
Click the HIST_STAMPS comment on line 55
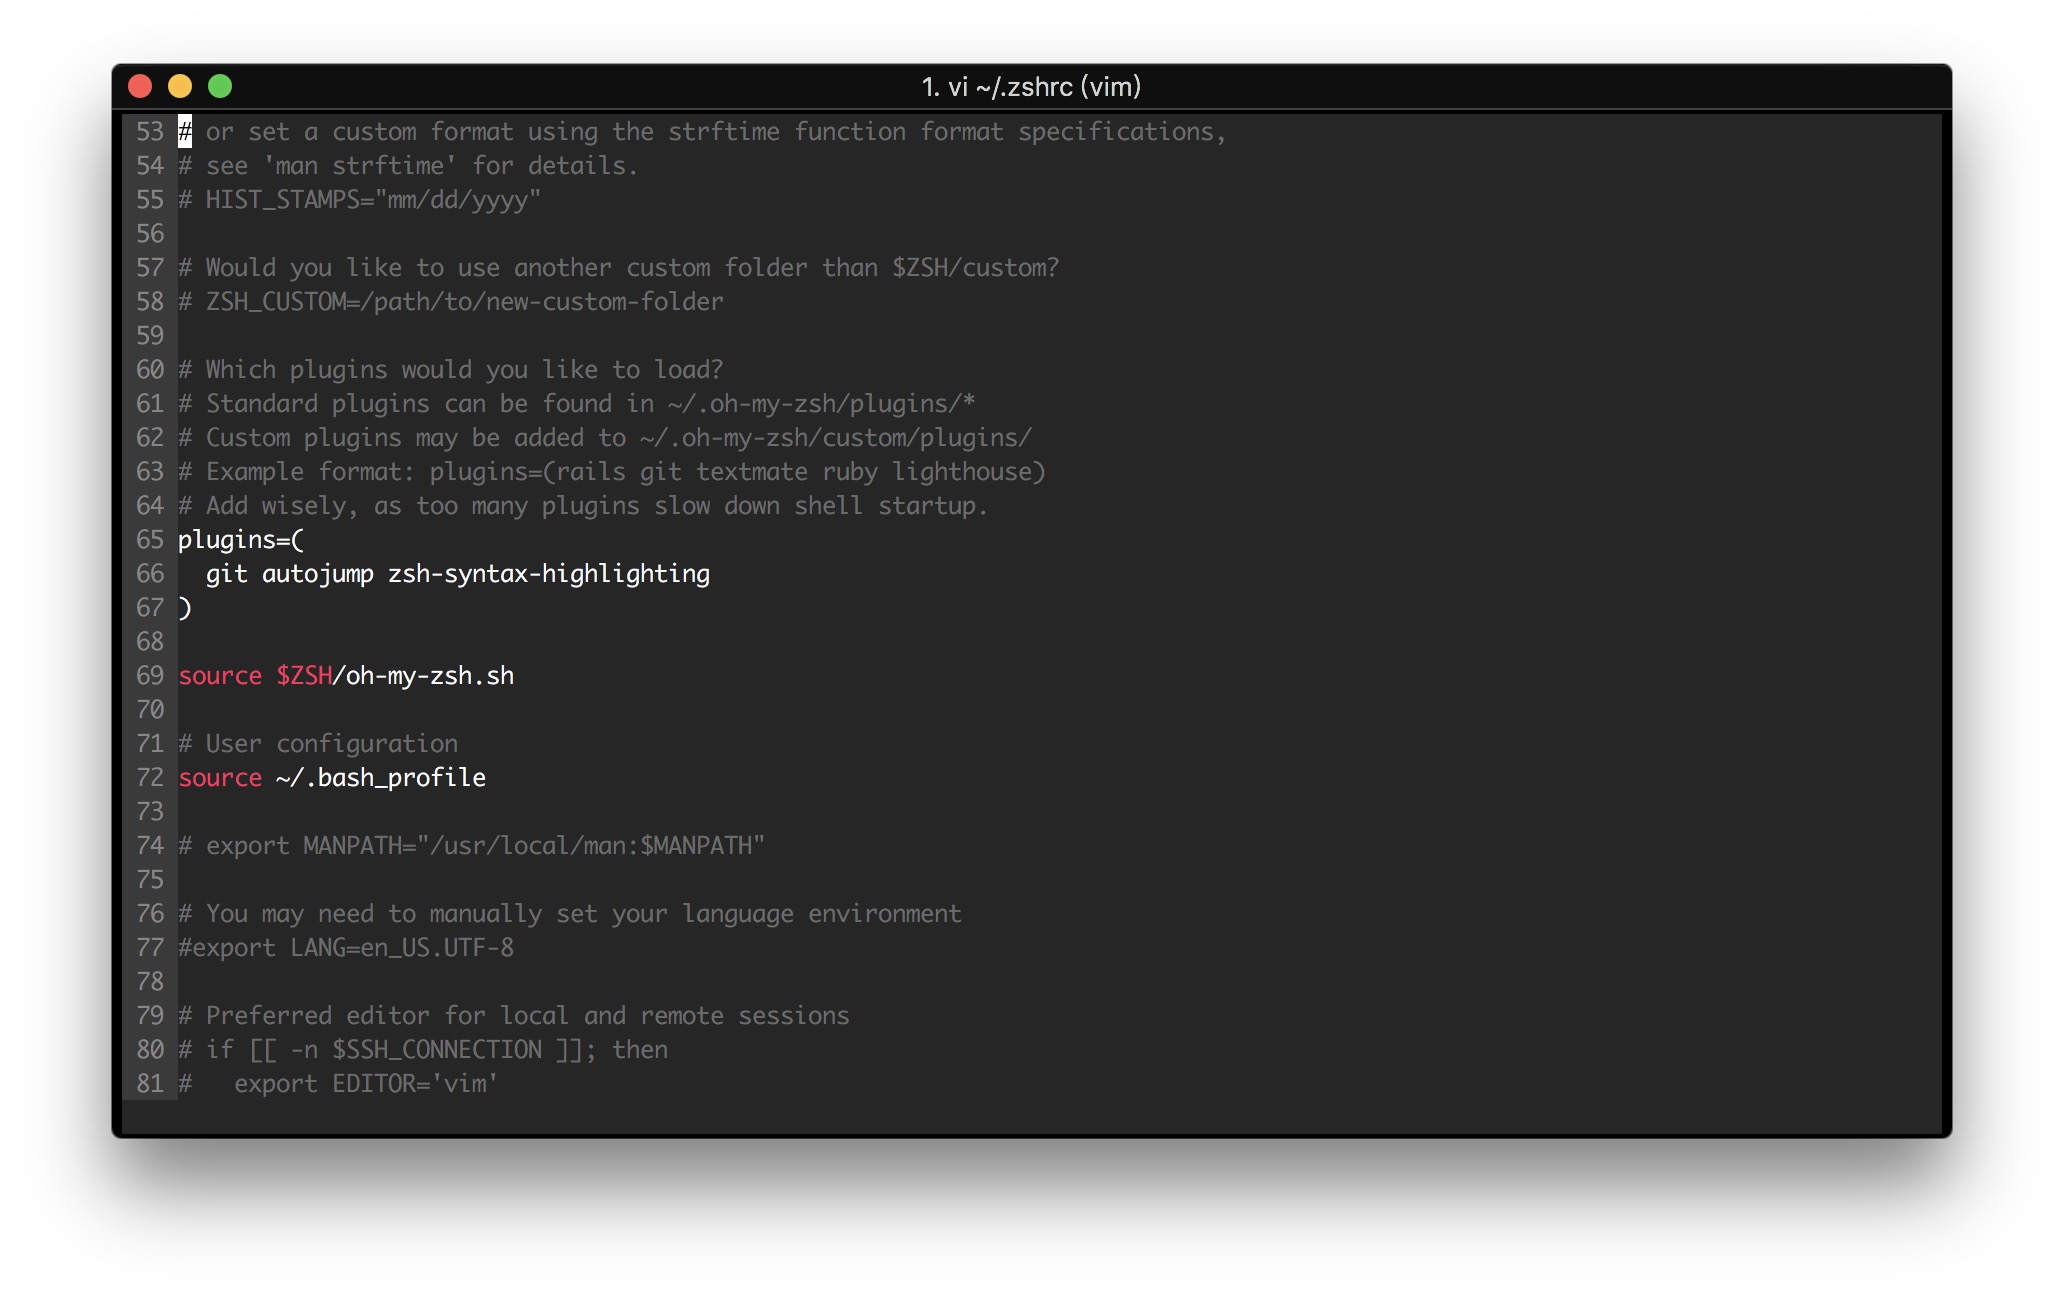(x=360, y=200)
